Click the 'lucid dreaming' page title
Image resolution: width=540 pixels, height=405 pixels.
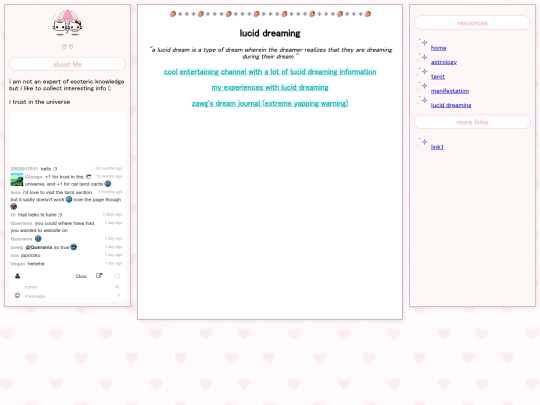tap(270, 33)
